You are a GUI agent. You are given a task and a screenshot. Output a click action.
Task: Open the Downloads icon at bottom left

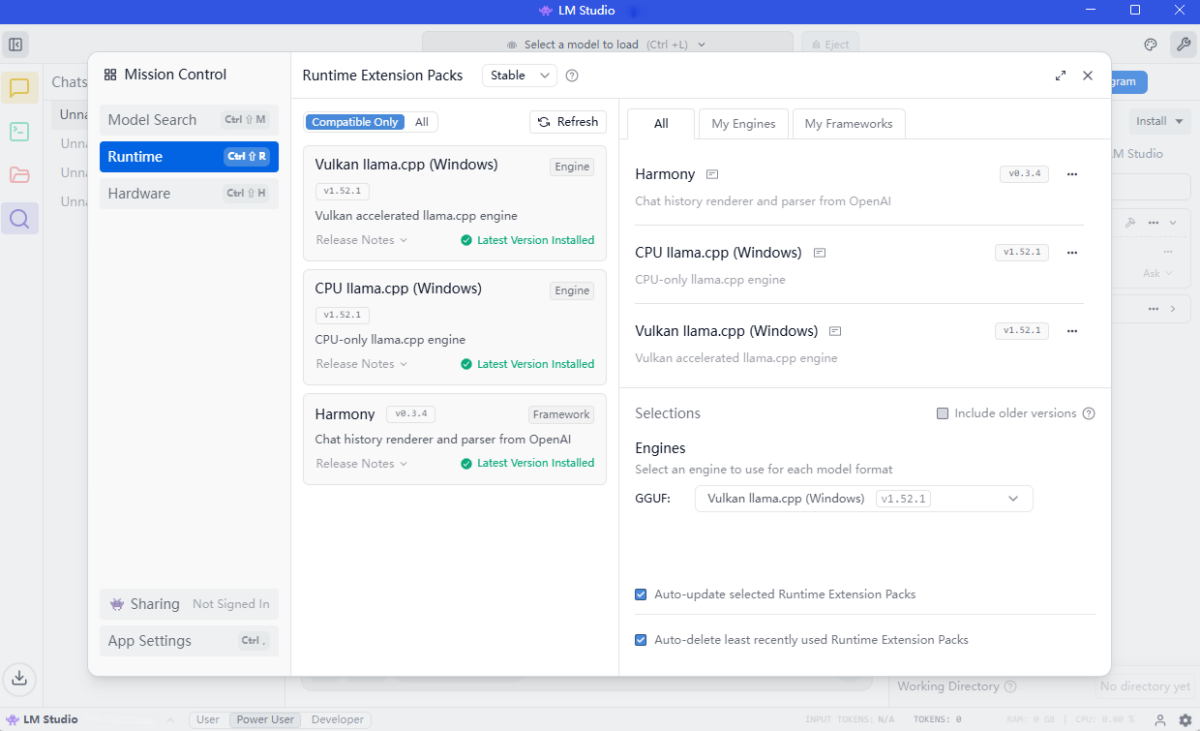19,679
